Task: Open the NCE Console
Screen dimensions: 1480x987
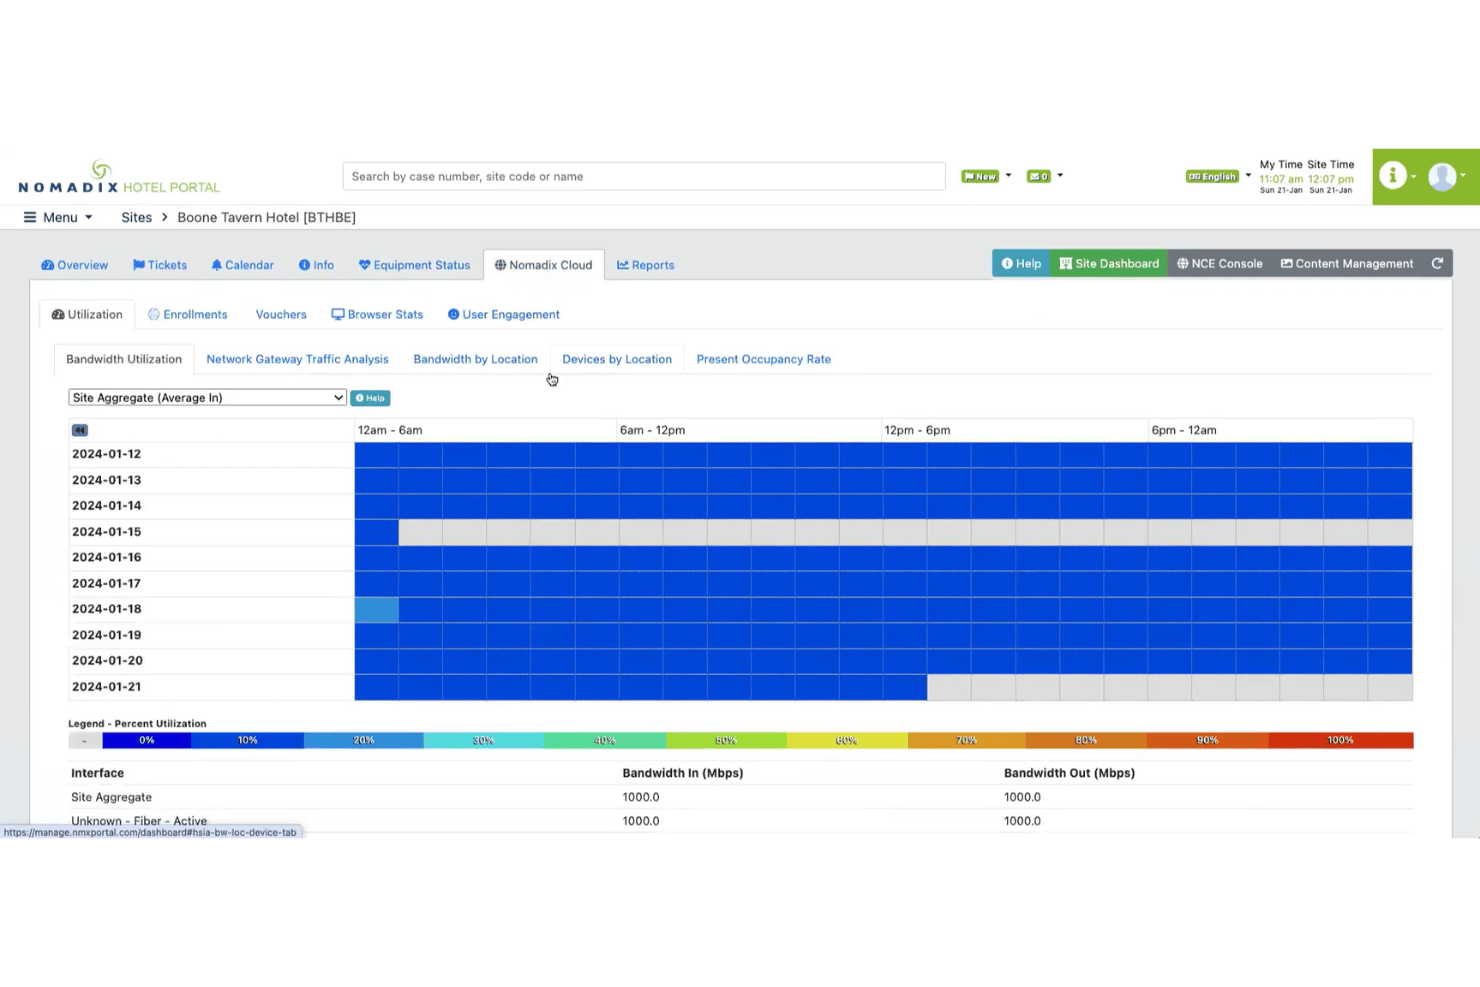Action: (x=1219, y=264)
